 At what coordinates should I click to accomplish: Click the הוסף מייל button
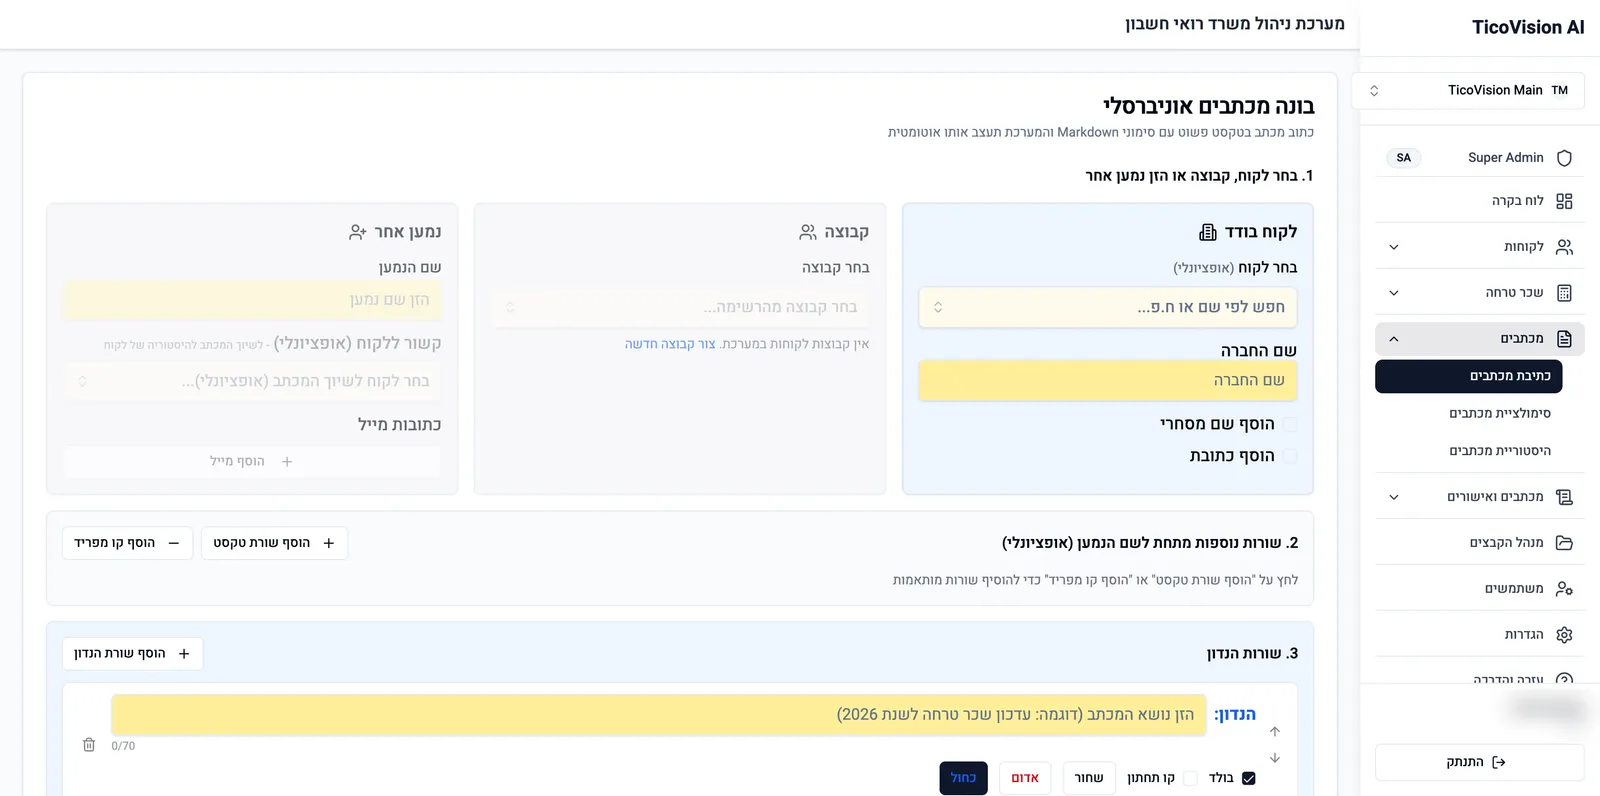click(x=252, y=461)
